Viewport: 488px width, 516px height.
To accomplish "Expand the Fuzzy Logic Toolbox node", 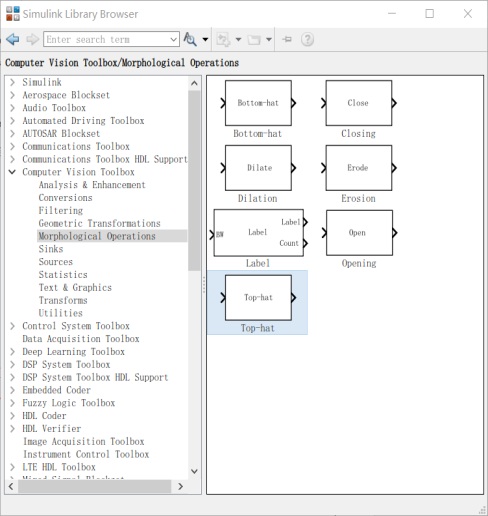I will click(12, 403).
